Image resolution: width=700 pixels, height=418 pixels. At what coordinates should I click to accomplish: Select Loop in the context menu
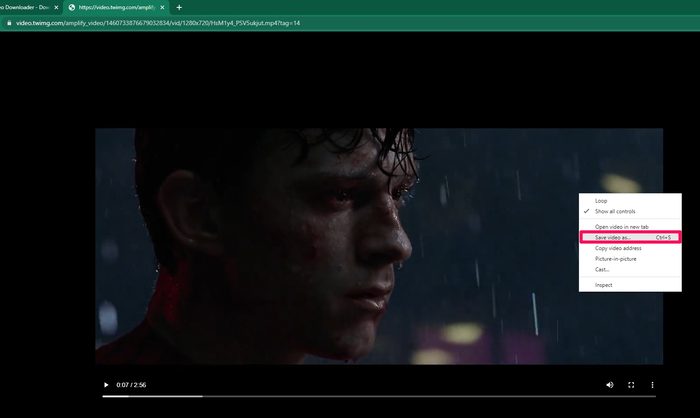pyautogui.click(x=630, y=201)
